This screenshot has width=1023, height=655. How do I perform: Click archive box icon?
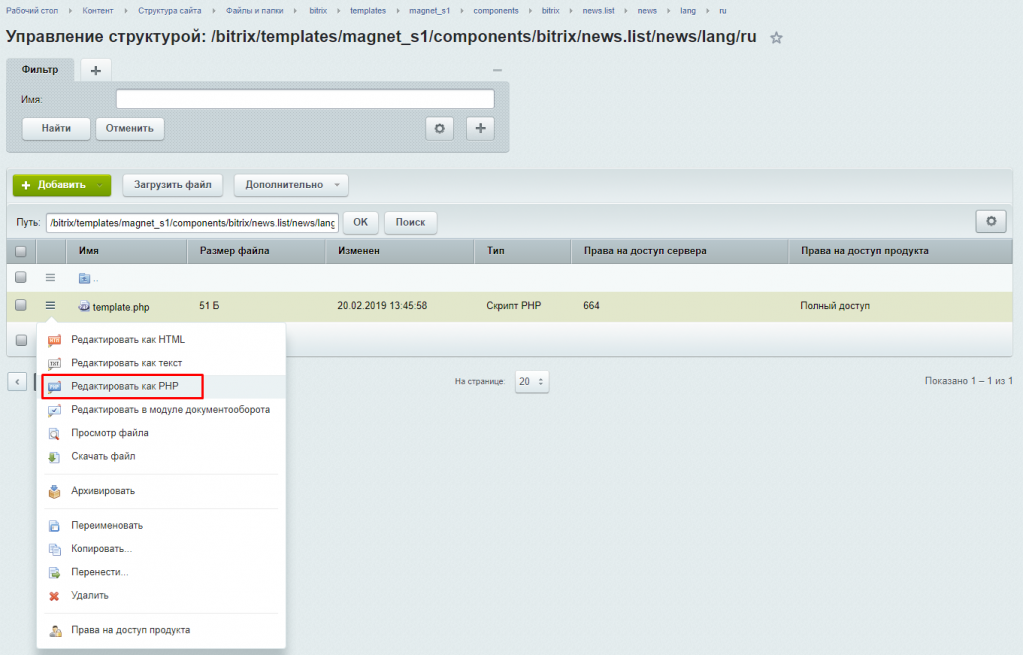click(55, 491)
